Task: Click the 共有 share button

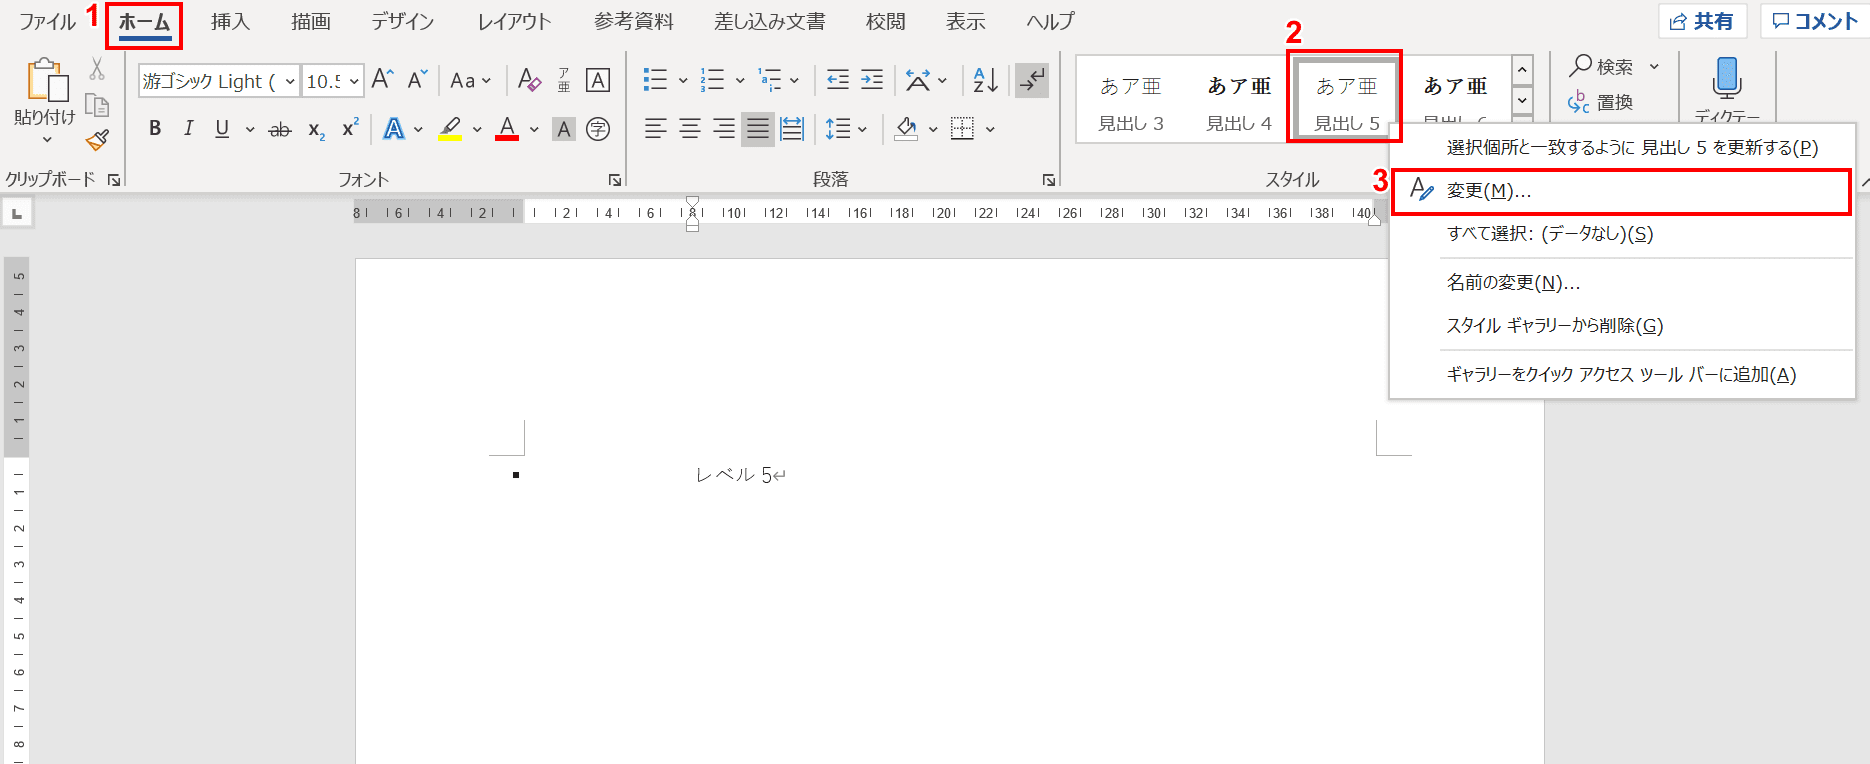Action: coord(1702,21)
